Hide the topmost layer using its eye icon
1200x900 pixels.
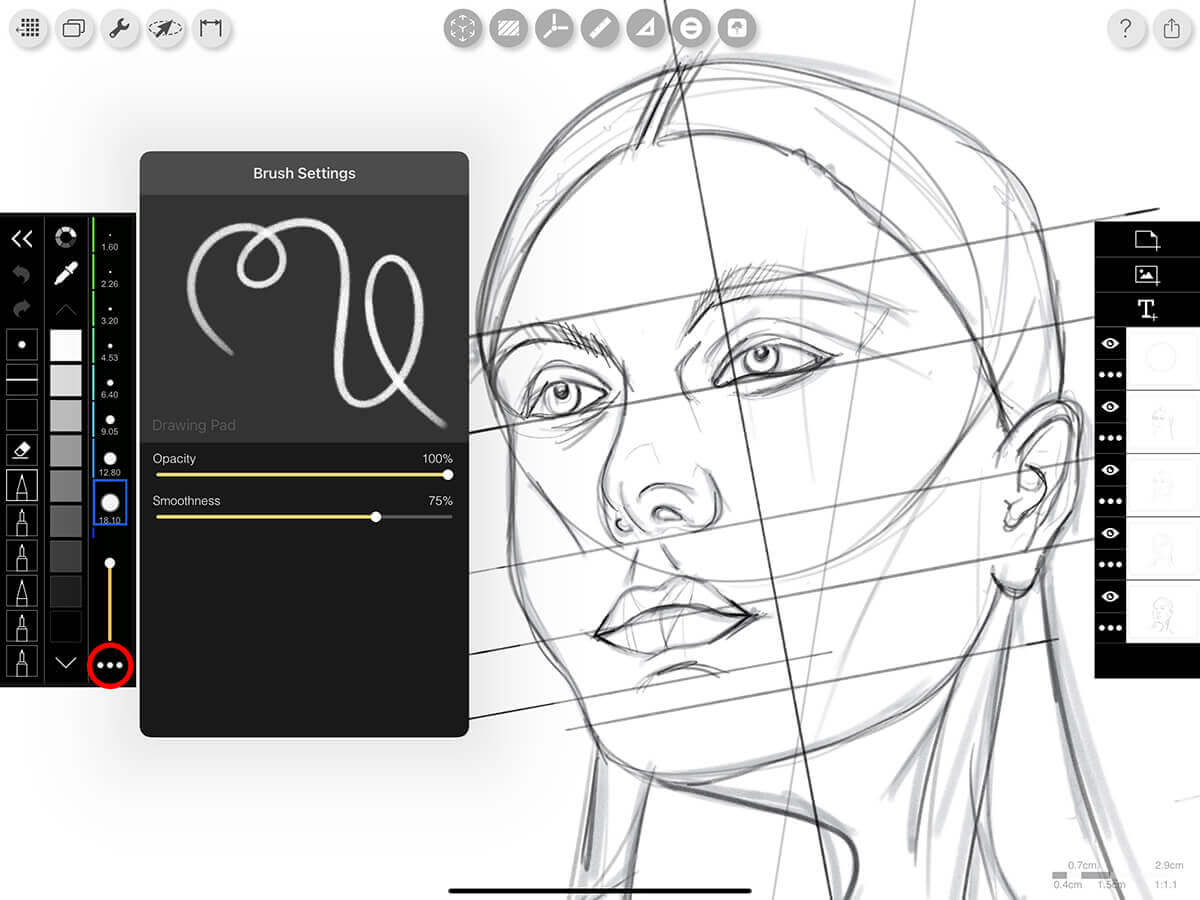1110,343
